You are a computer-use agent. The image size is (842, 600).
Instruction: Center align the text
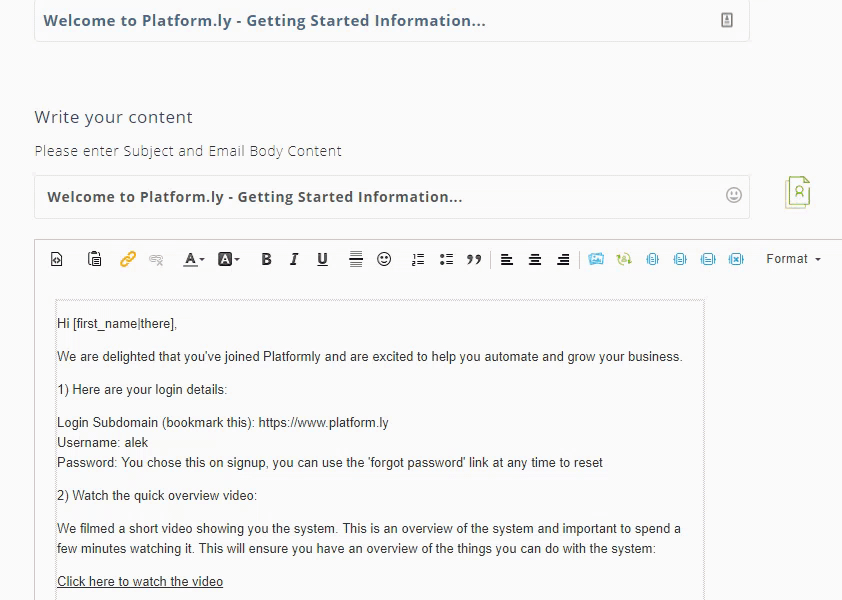[535, 260]
